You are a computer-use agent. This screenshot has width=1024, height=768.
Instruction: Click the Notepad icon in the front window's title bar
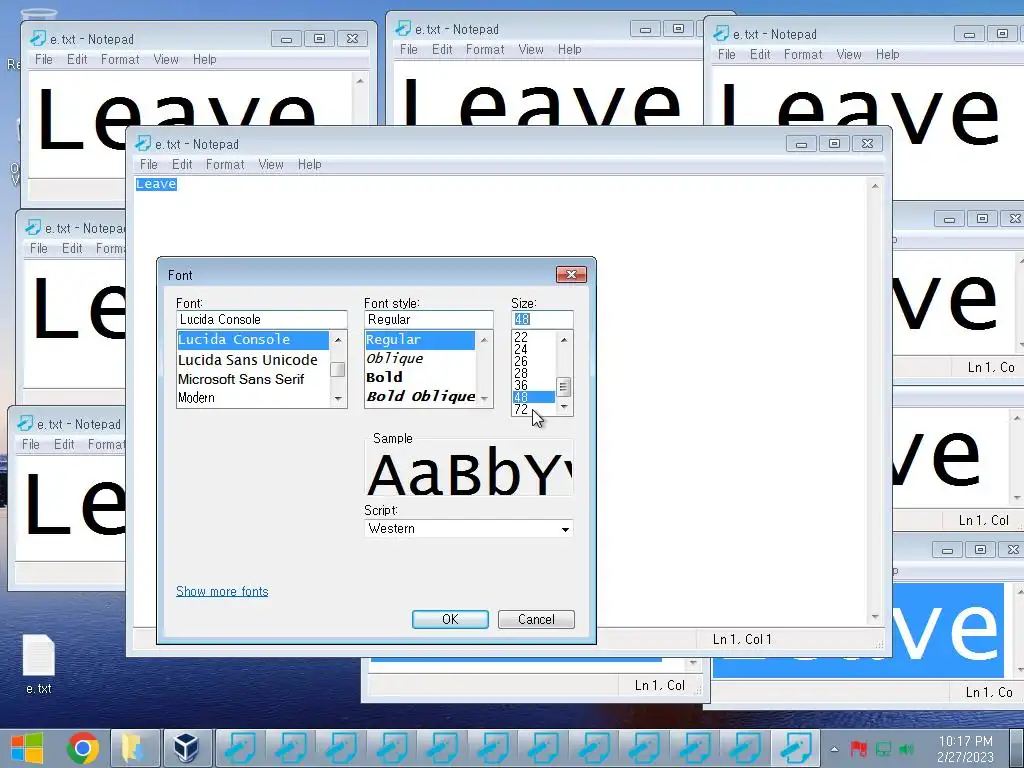click(143, 143)
